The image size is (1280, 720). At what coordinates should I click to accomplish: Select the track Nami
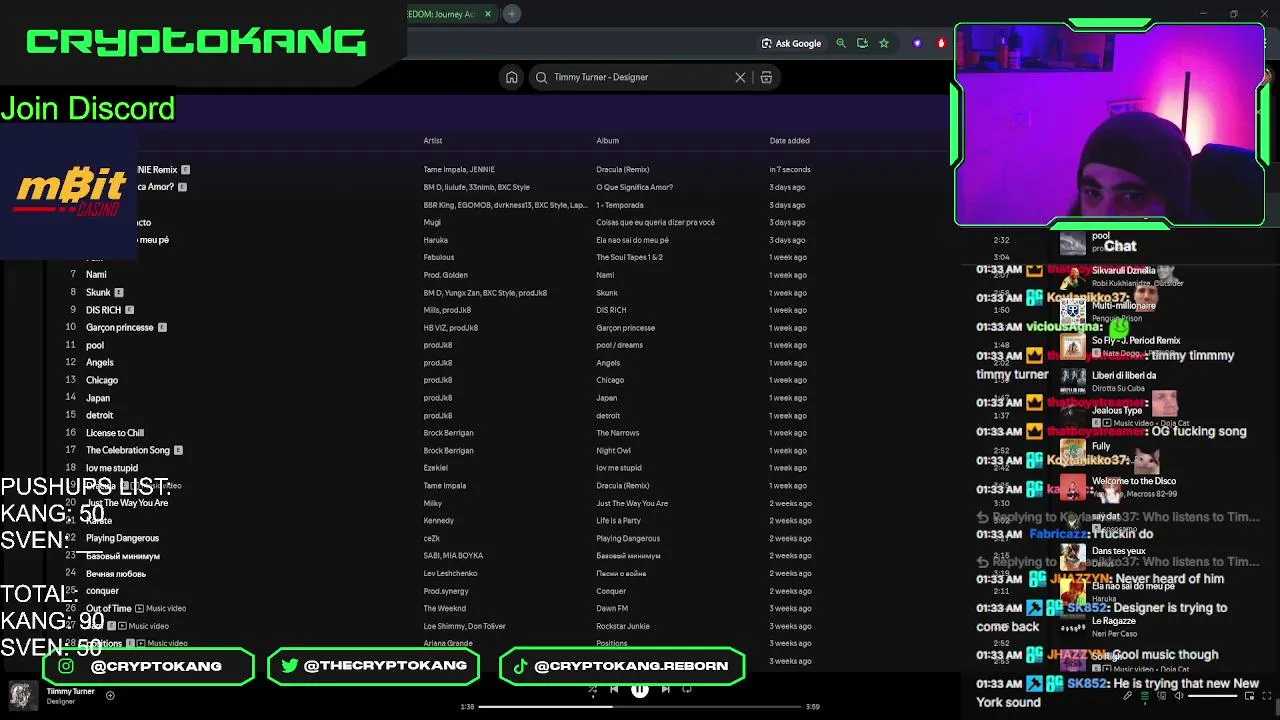tap(96, 275)
